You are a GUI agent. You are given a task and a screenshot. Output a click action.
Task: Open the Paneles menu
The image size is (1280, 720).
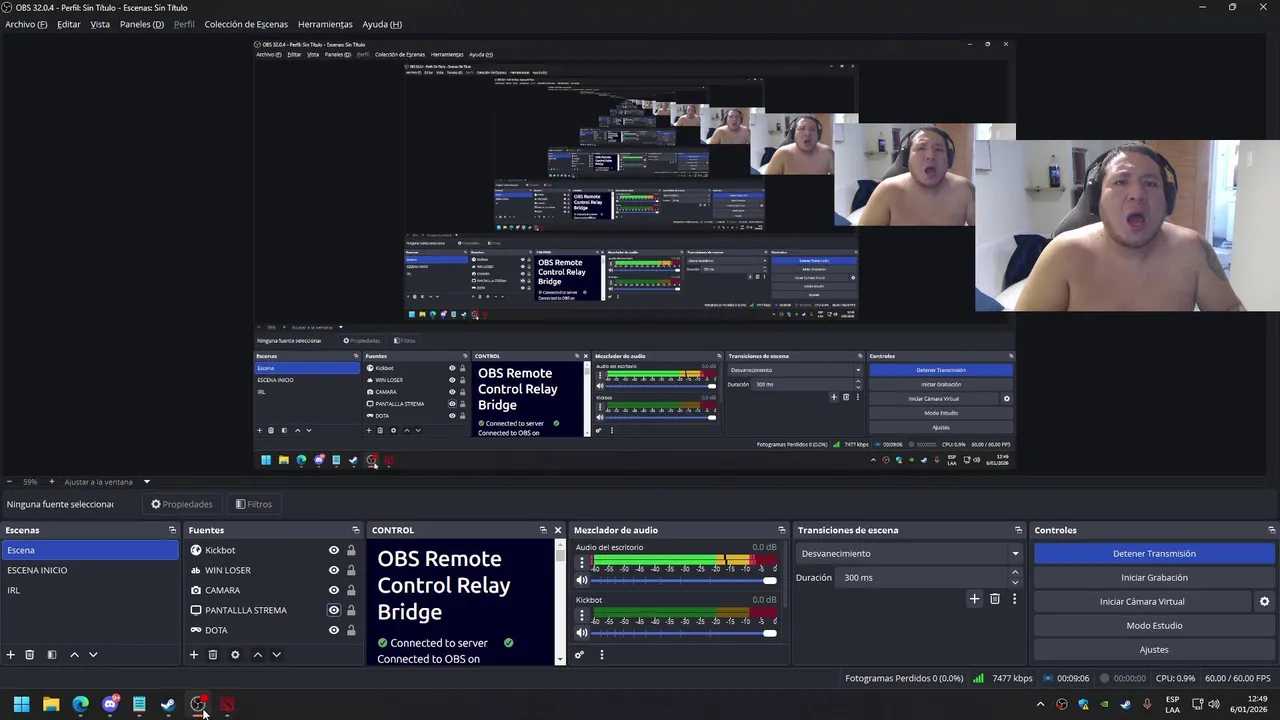[142, 24]
